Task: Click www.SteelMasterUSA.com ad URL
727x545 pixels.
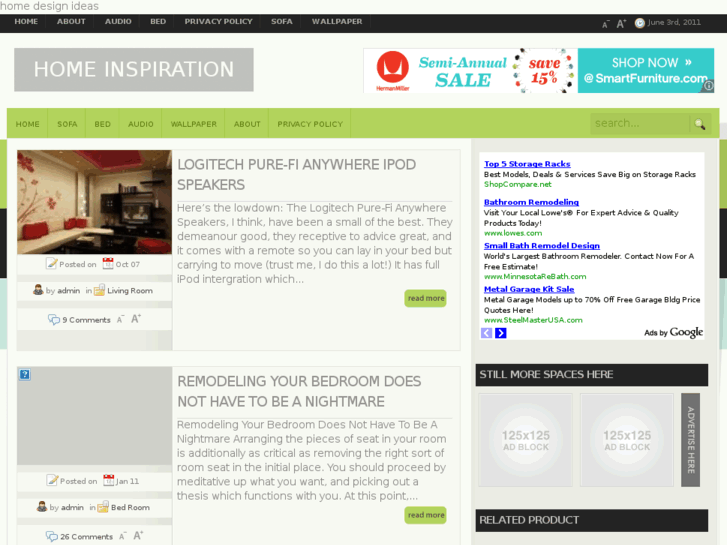Action: pyautogui.click(x=533, y=320)
